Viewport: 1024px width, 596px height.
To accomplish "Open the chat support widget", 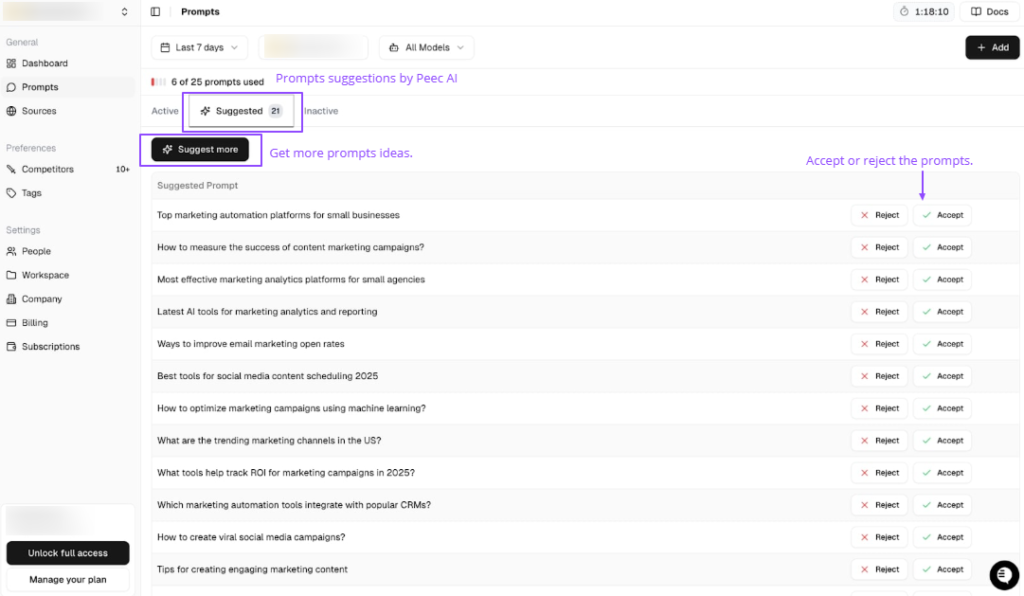I will [1003, 575].
